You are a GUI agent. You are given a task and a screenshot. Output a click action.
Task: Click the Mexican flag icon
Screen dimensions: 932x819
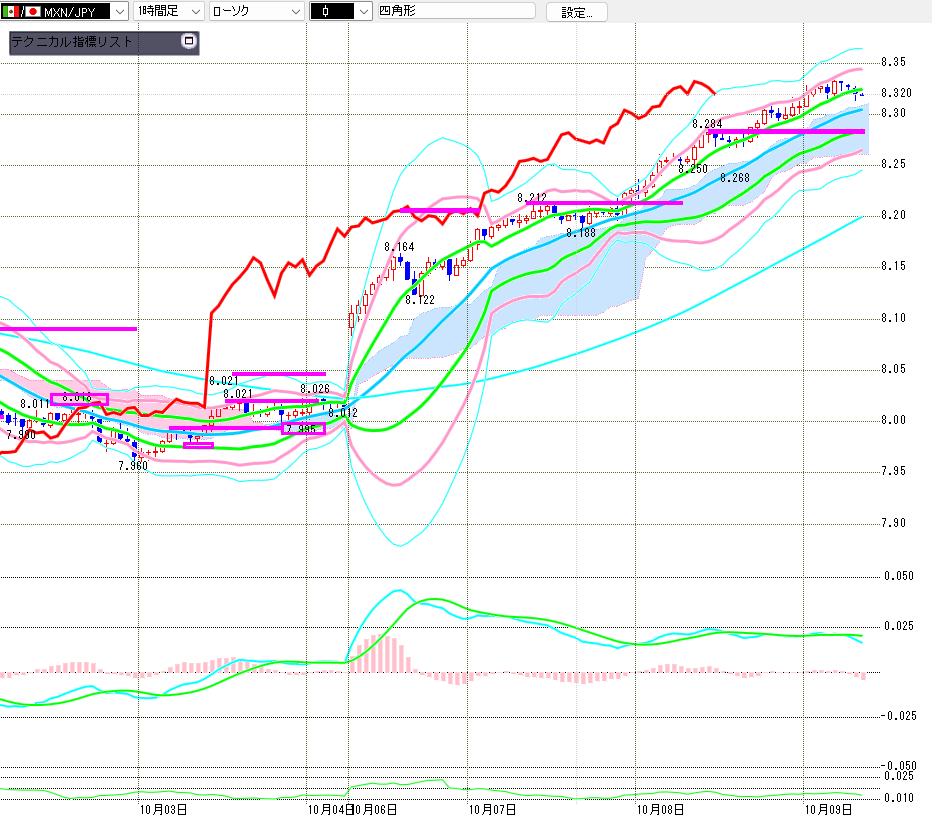(11, 12)
